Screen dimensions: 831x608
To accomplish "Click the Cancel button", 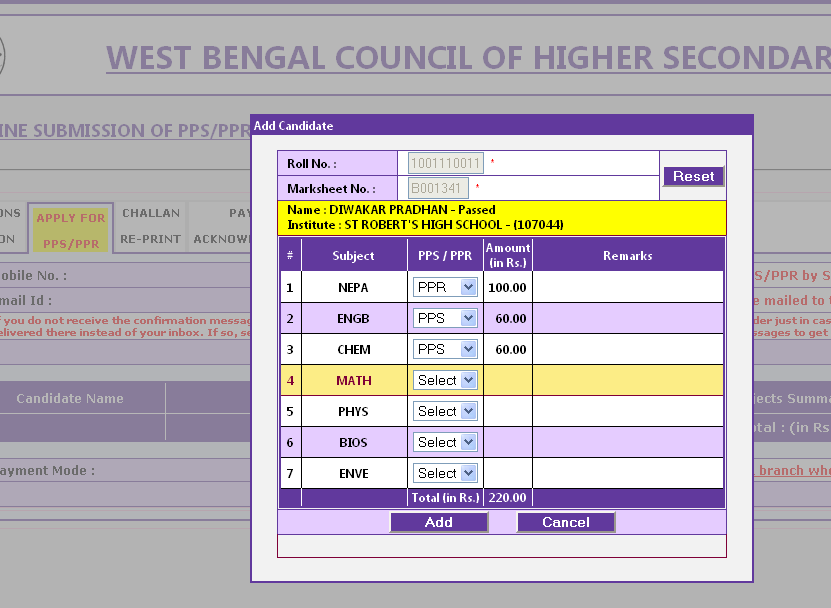I will click(x=566, y=522).
